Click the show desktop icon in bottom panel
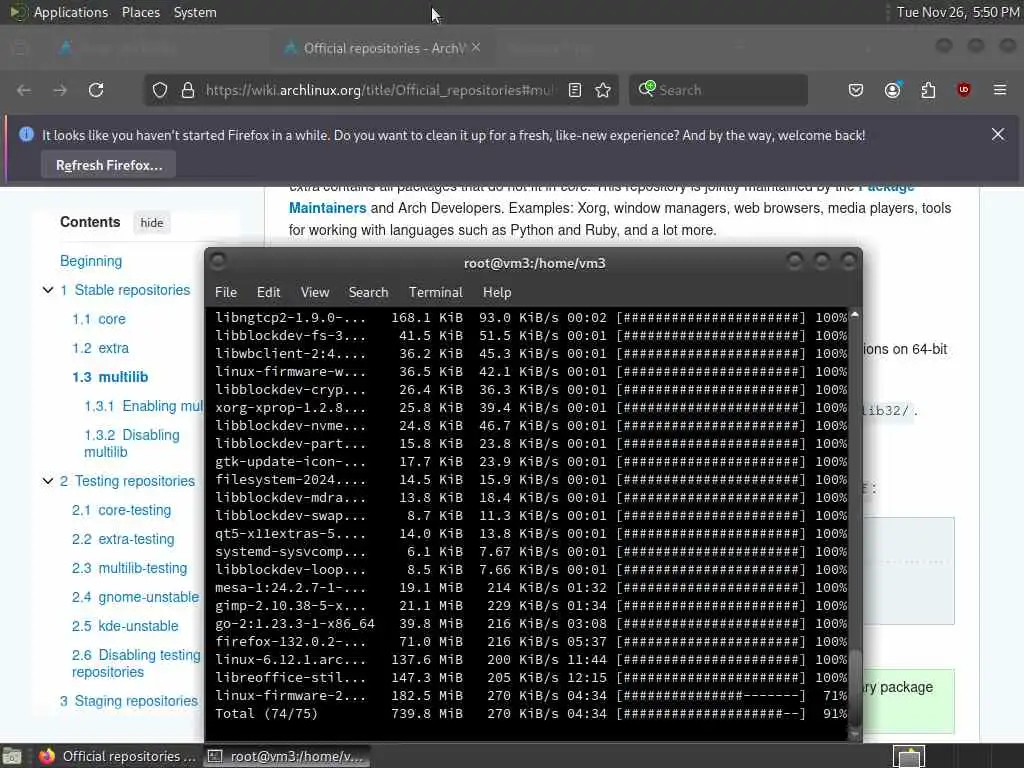The height and width of the screenshot is (768, 1024). coord(12,756)
